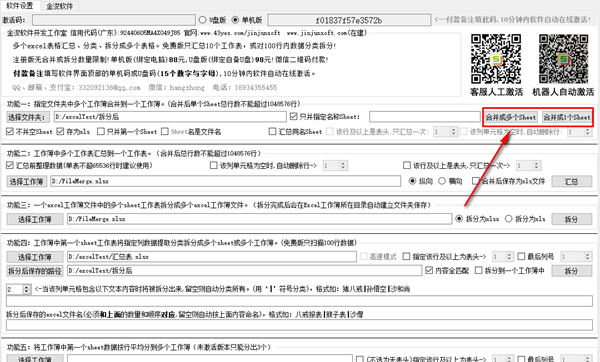Click the machine code field f01837f57e3572b
Screen dimensions: 600x362
349,20
